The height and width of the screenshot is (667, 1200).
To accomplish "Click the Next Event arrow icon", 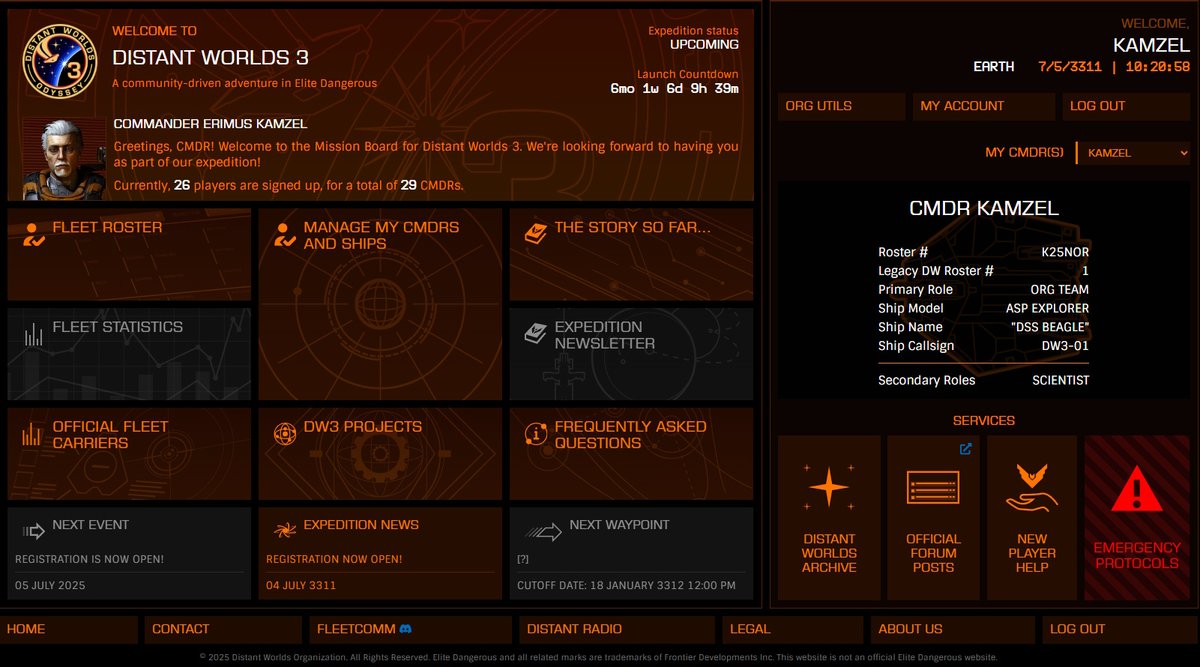I will click(34, 531).
